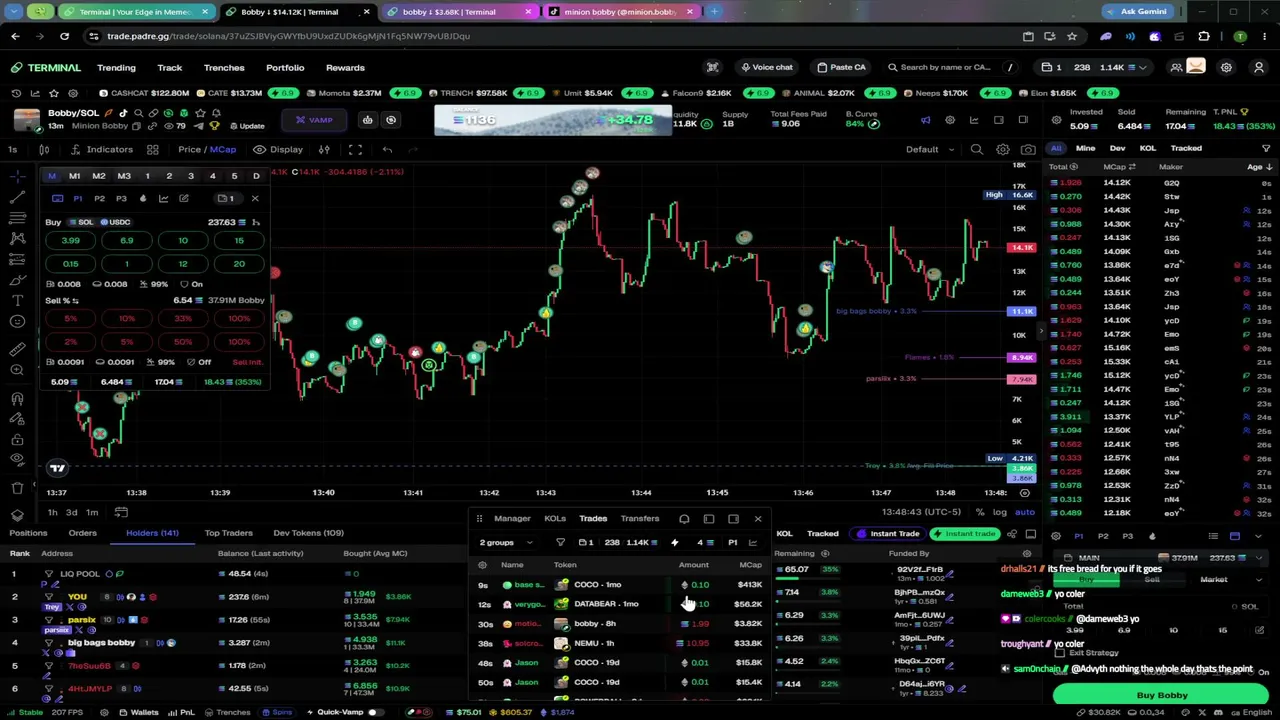This screenshot has height=720, width=1280.
Task: Select the crosshair cursor tool
Action: (17, 176)
